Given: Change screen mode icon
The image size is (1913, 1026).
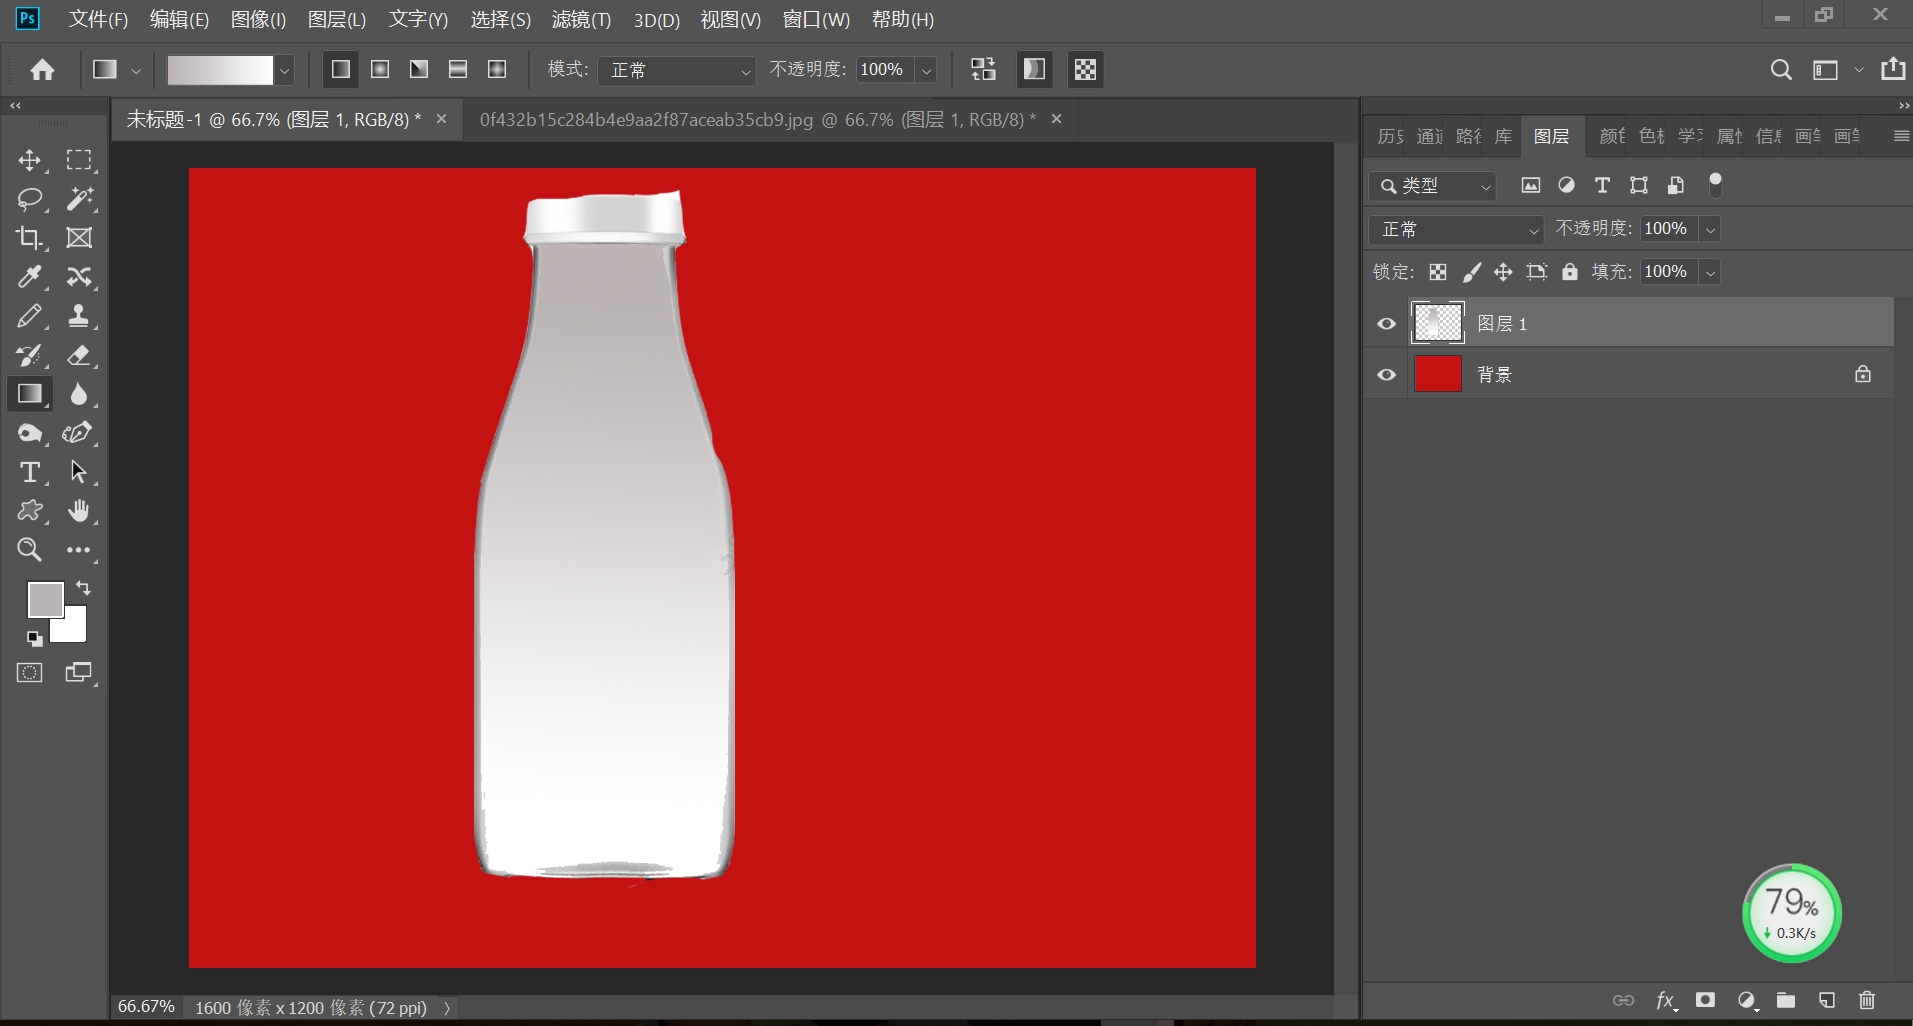Looking at the screenshot, I should pyautogui.click(x=78, y=673).
